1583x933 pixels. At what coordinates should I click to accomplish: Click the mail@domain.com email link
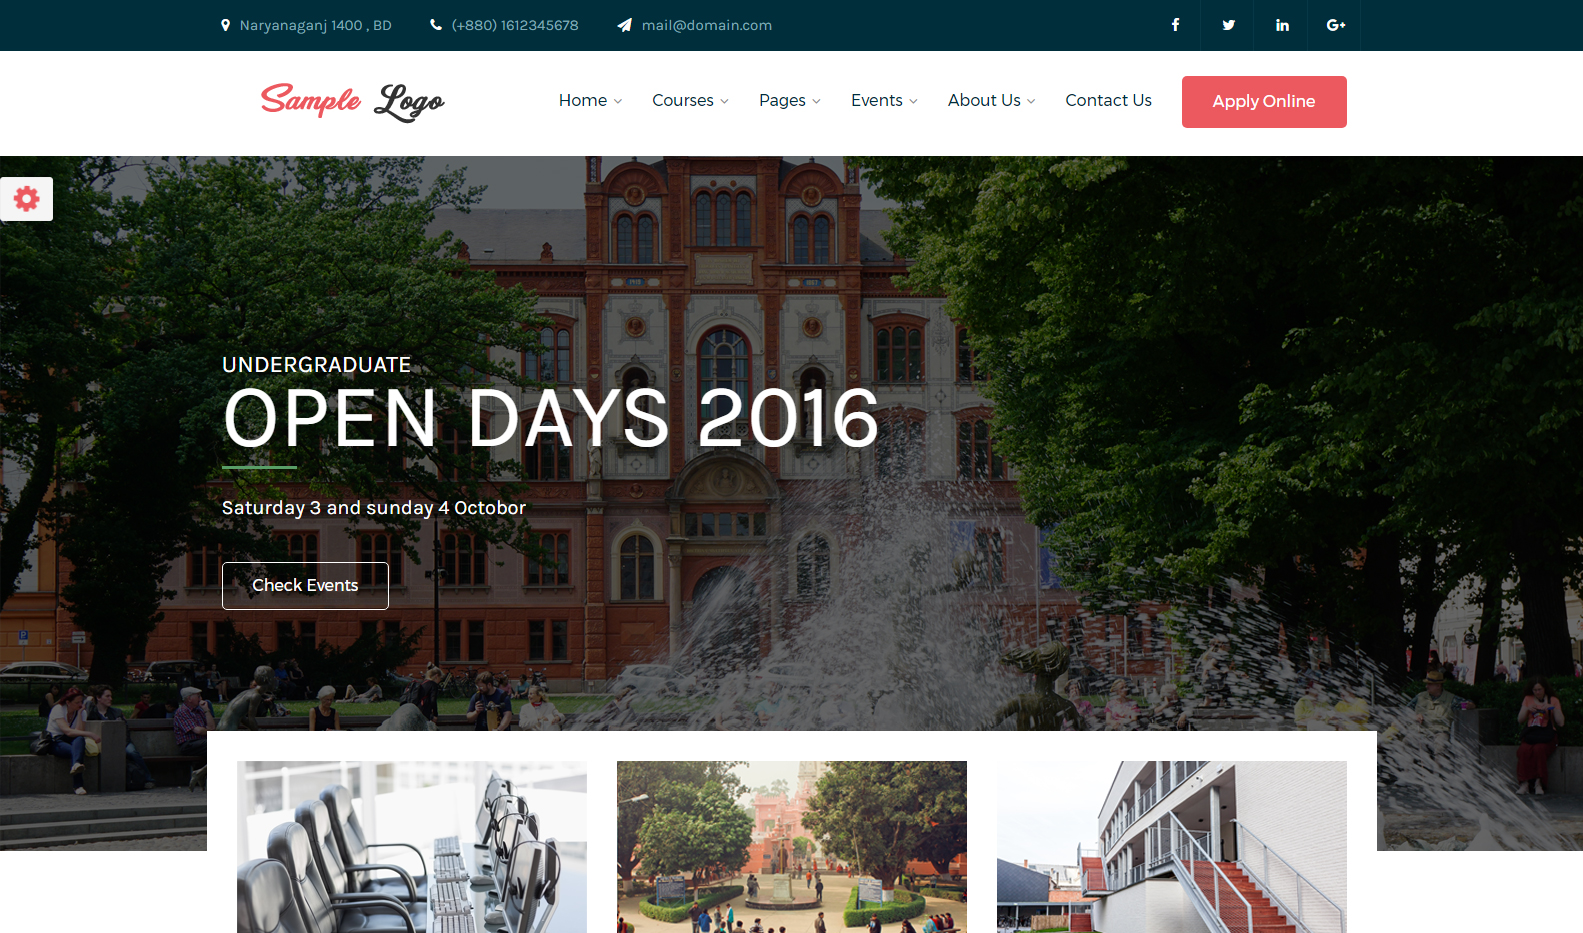(x=707, y=25)
